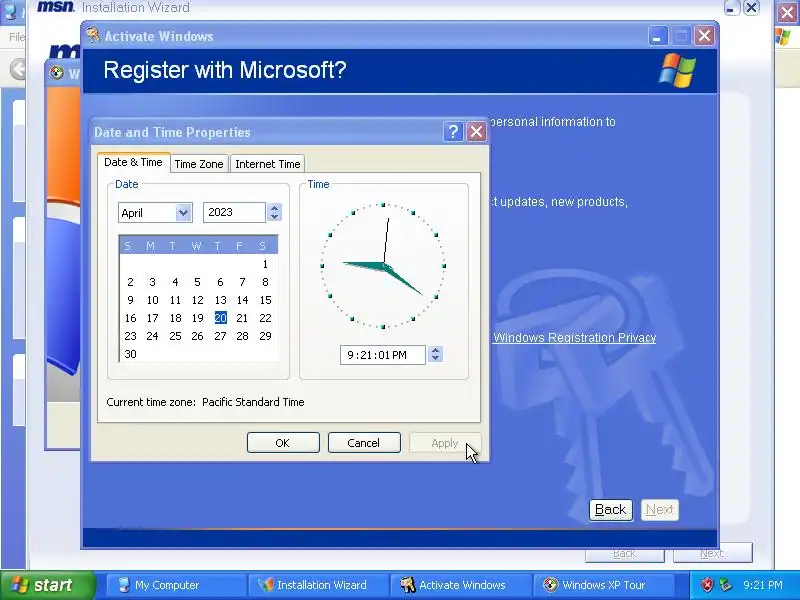Click the Next button in Installation Wizard
The image size is (800, 600).
(712, 553)
